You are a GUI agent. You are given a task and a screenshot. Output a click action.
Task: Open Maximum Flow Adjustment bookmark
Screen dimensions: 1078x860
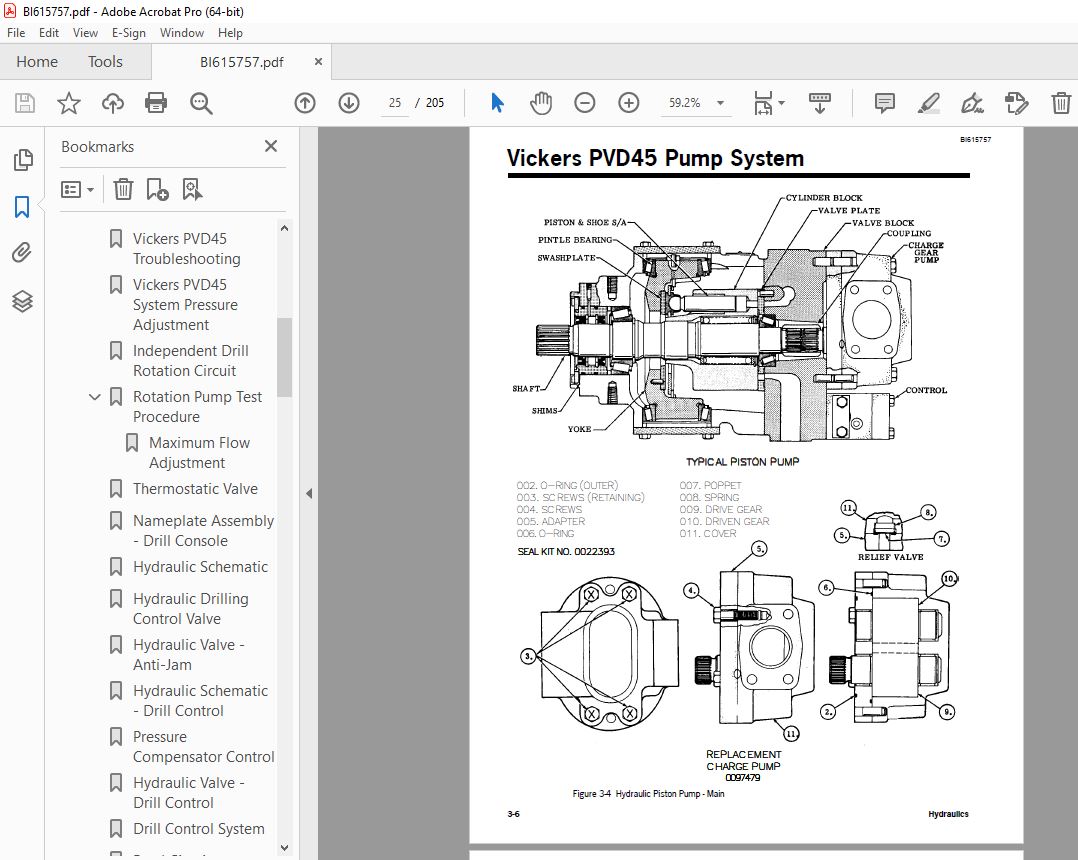pos(199,453)
